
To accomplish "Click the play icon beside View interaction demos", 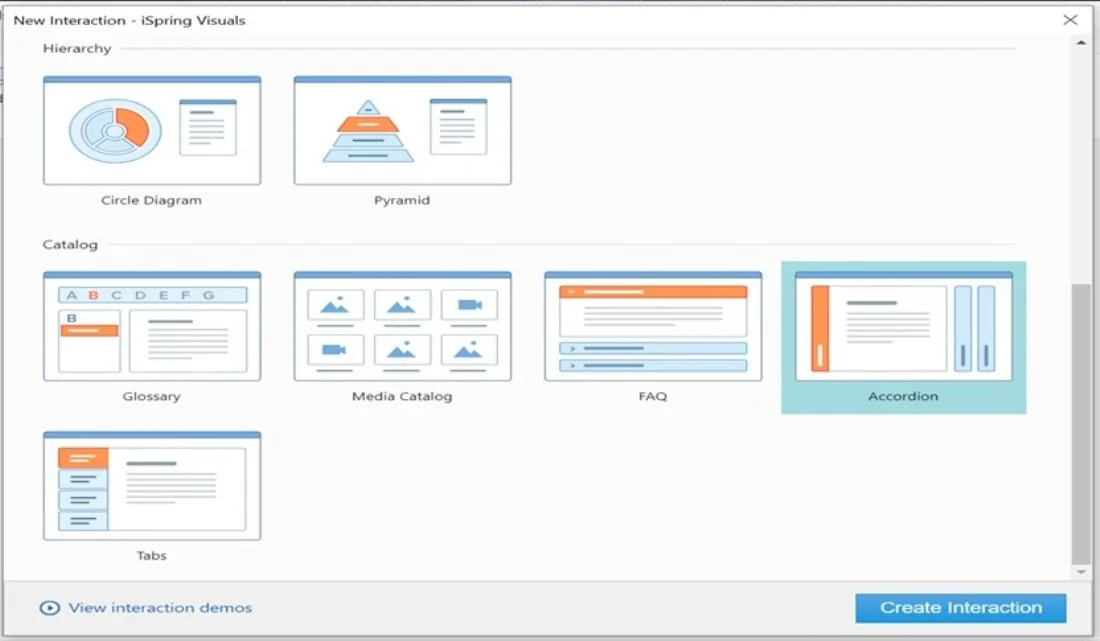I will click(49, 607).
